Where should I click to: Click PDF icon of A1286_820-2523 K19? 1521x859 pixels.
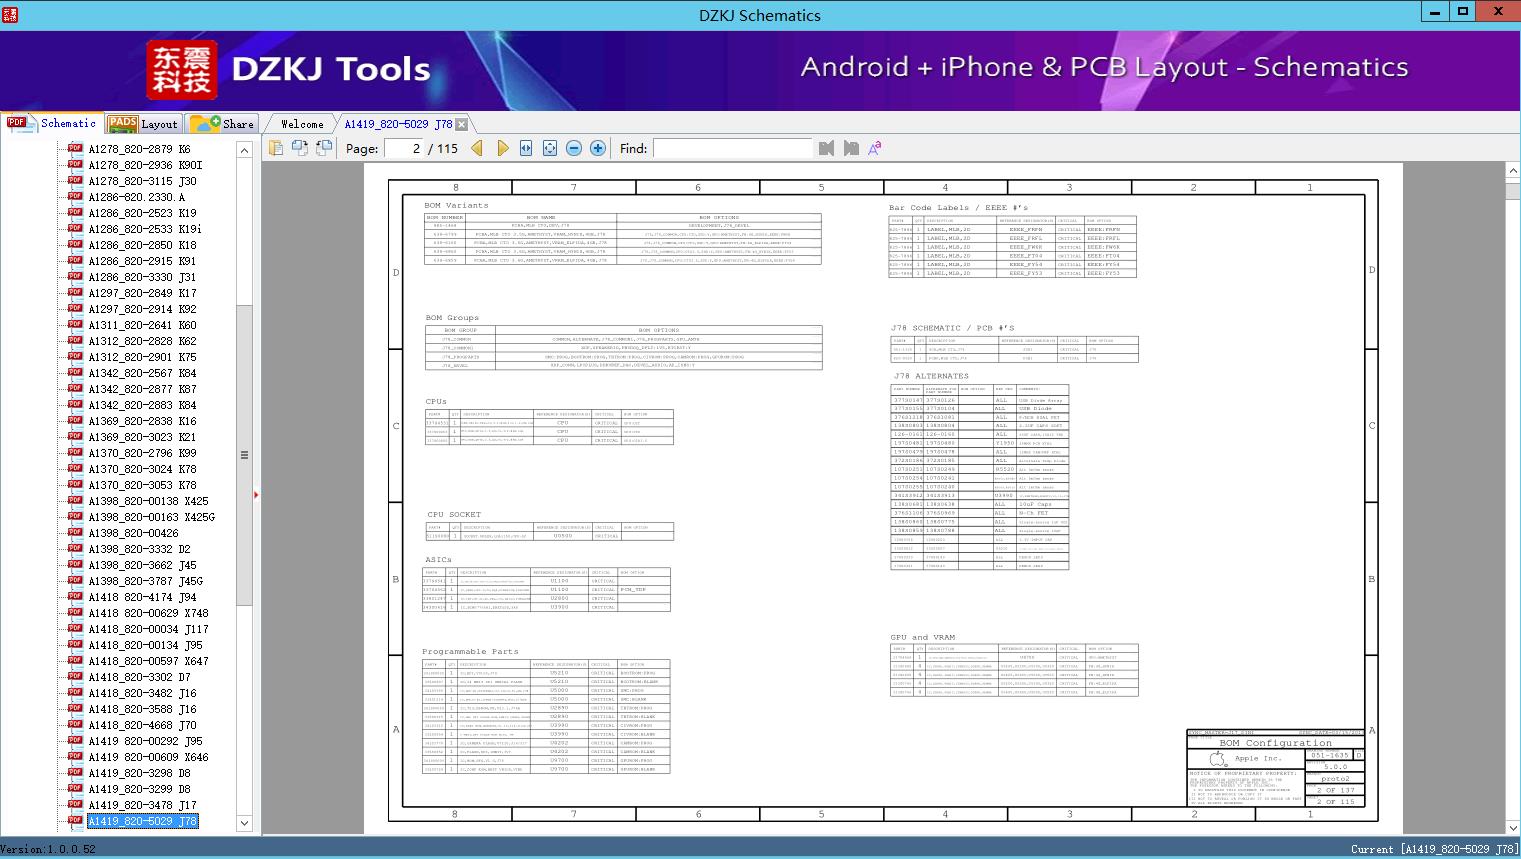[75, 213]
